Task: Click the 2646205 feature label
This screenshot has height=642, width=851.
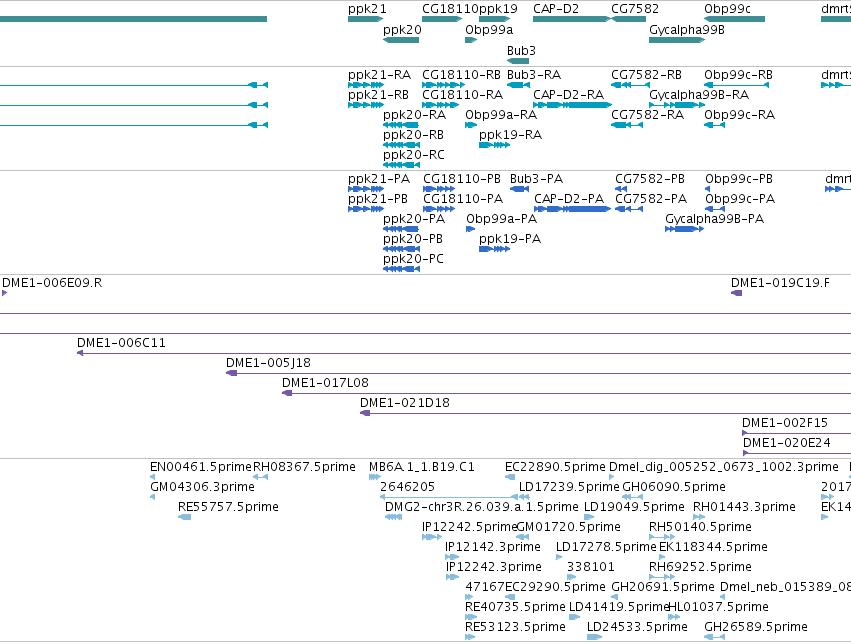Action: 407,487
